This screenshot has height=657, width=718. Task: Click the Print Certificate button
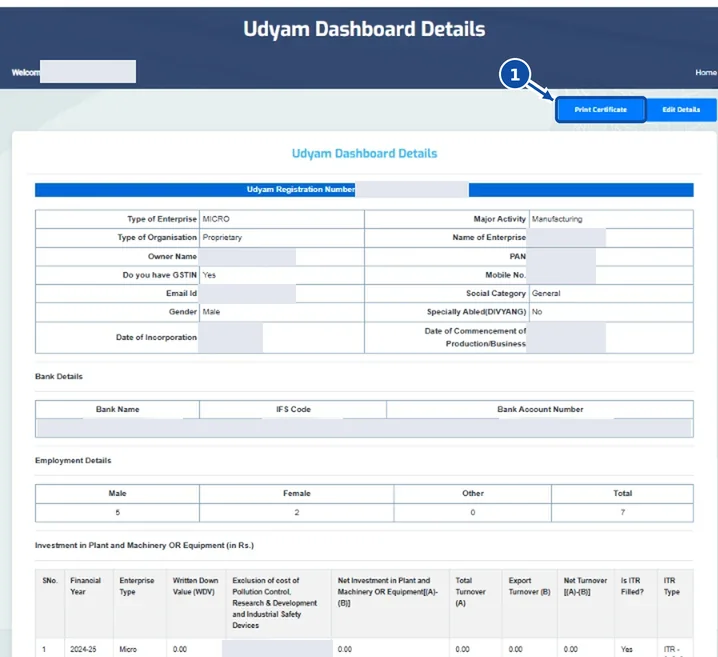pyautogui.click(x=600, y=110)
